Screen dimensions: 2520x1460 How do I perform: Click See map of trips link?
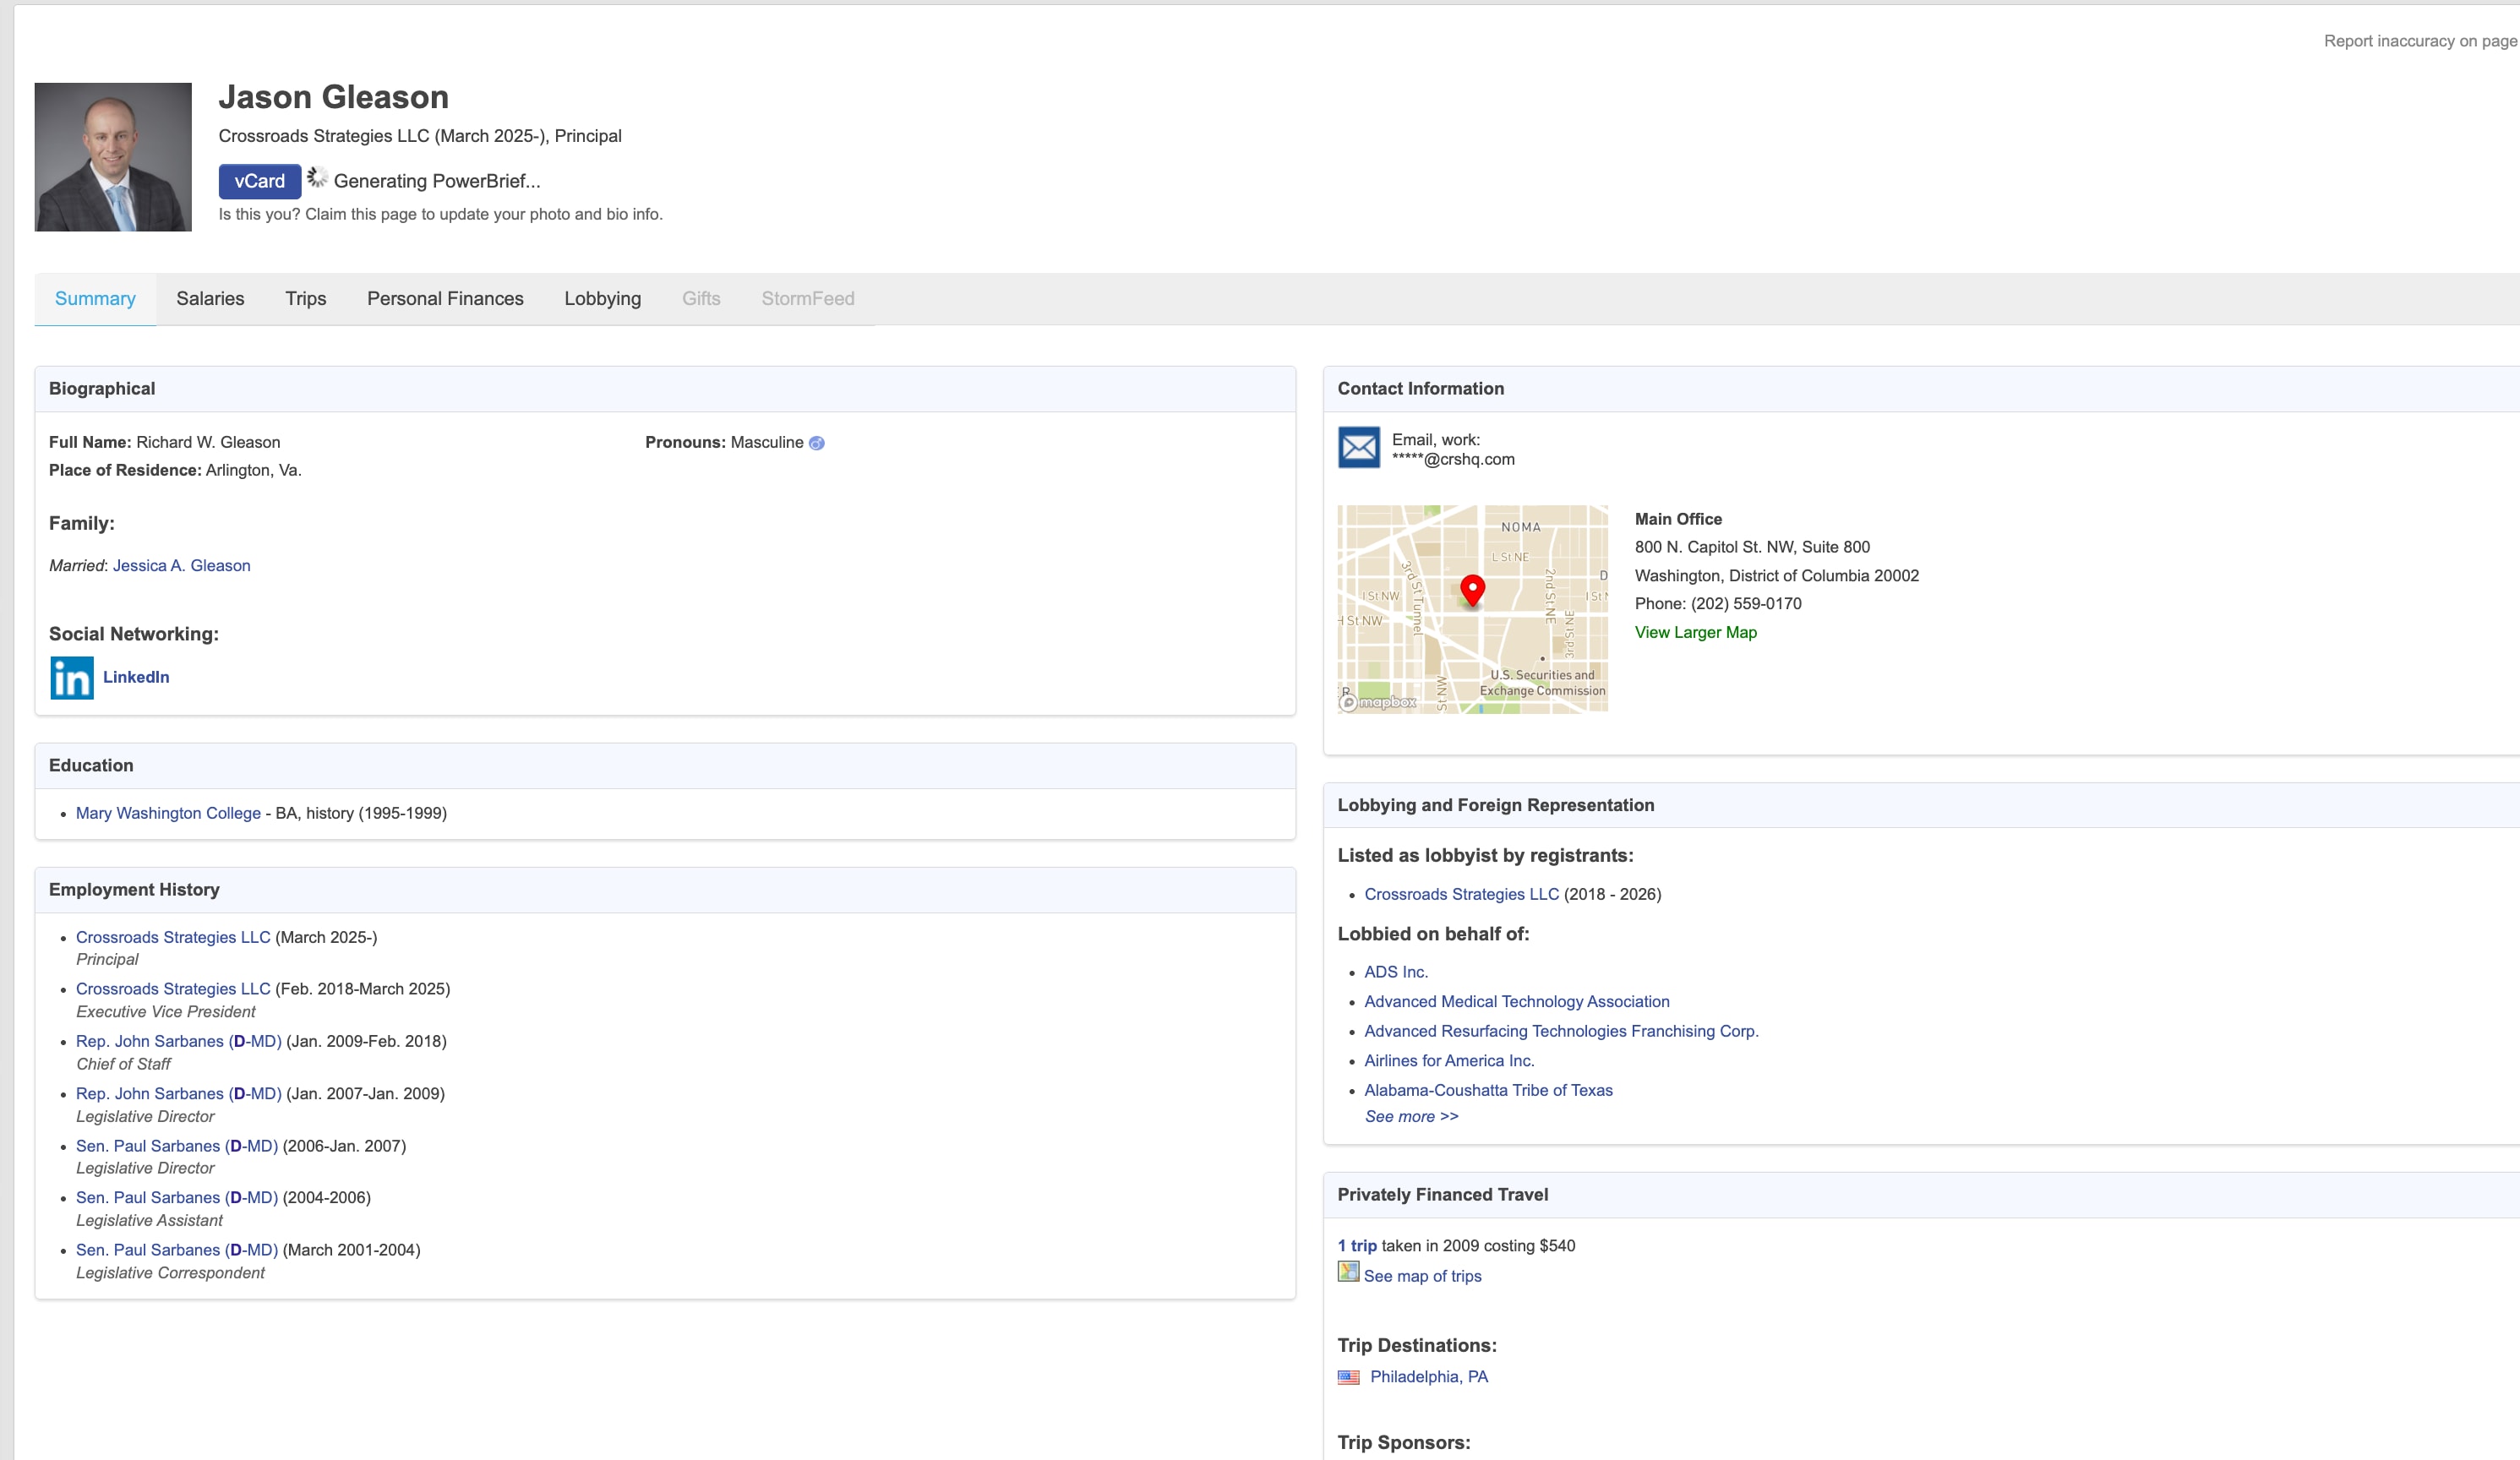point(1422,1276)
